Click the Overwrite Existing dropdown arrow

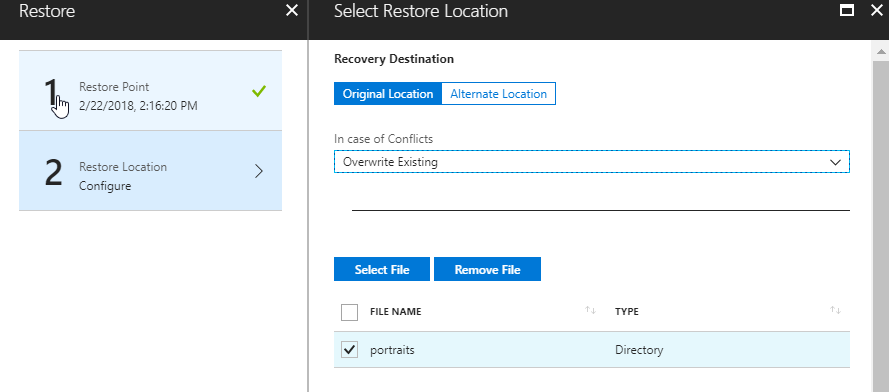835,162
